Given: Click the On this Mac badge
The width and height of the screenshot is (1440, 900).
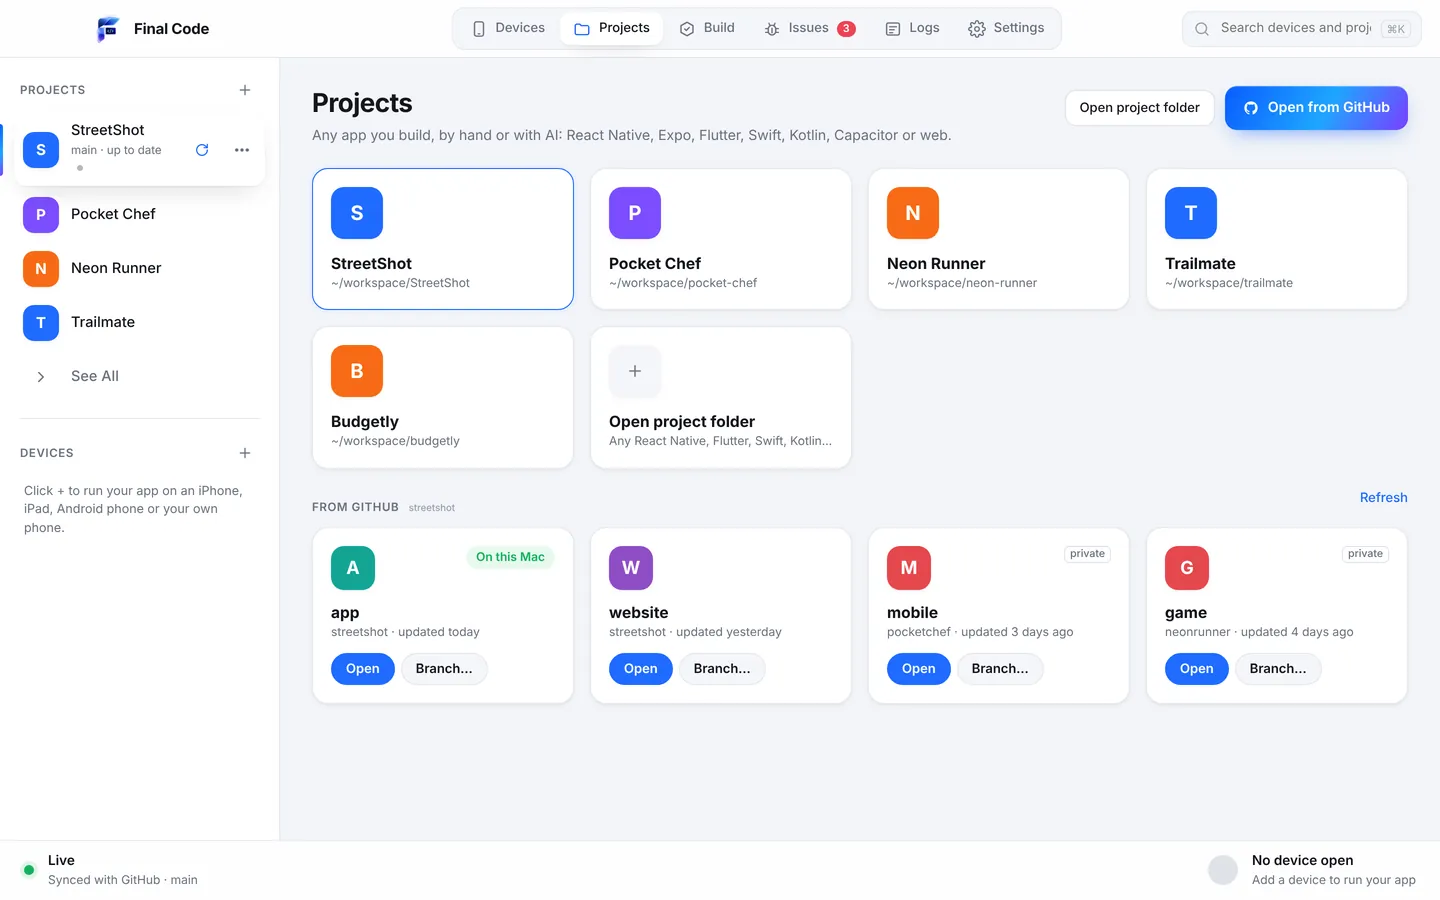Looking at the screenshot, I should (510, 557).
